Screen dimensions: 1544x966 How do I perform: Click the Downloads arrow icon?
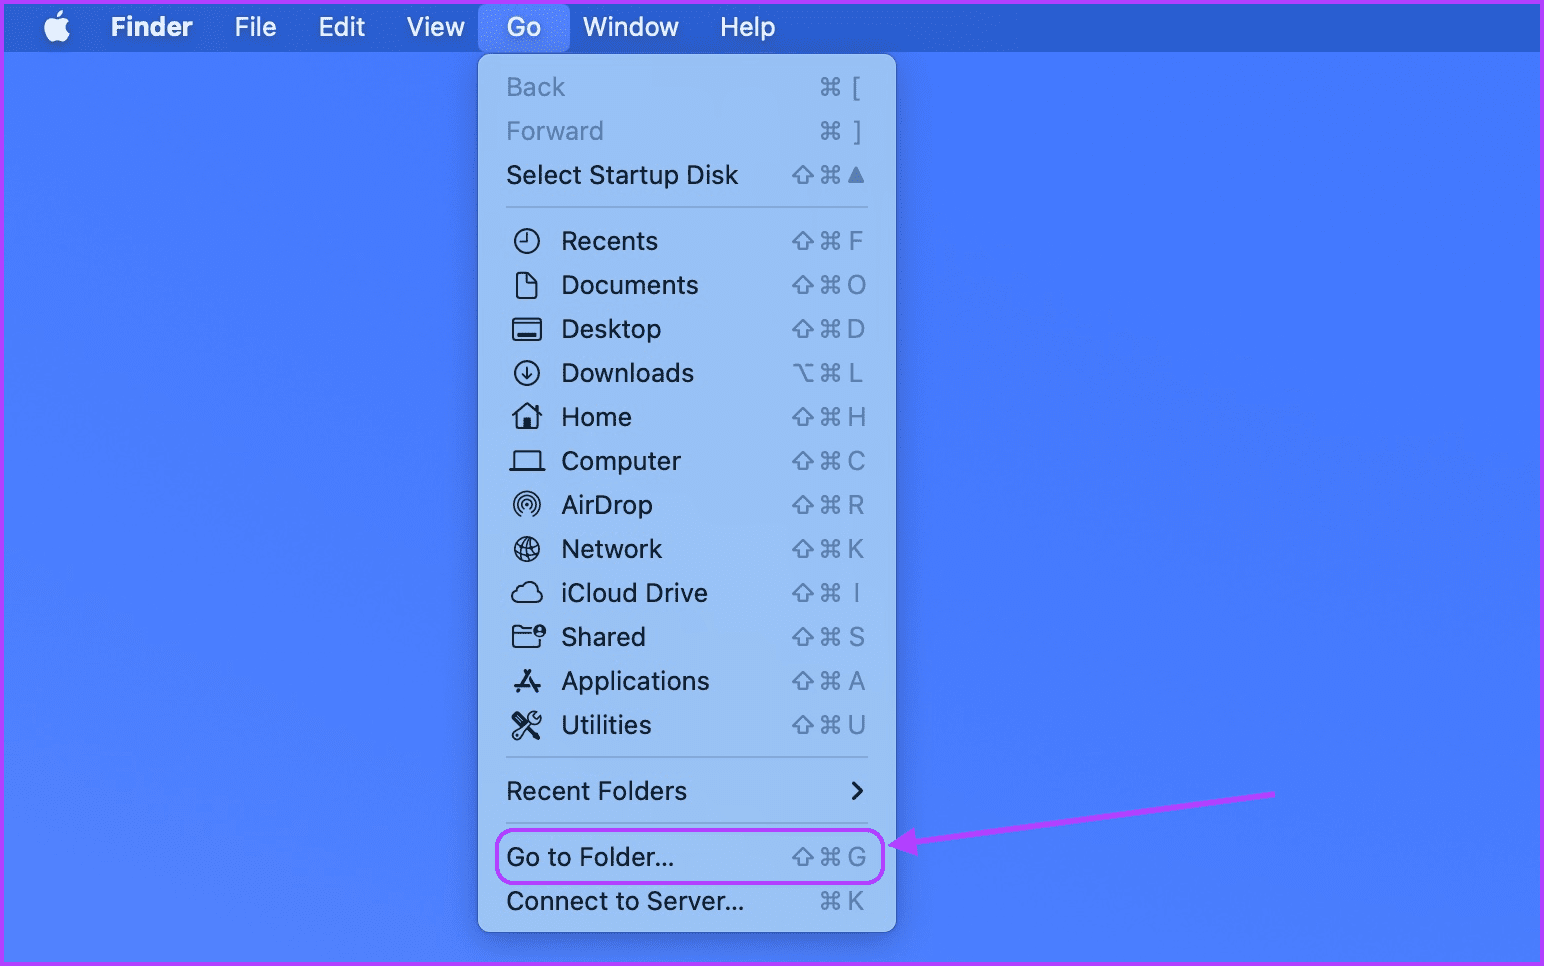tap(527, 373)
